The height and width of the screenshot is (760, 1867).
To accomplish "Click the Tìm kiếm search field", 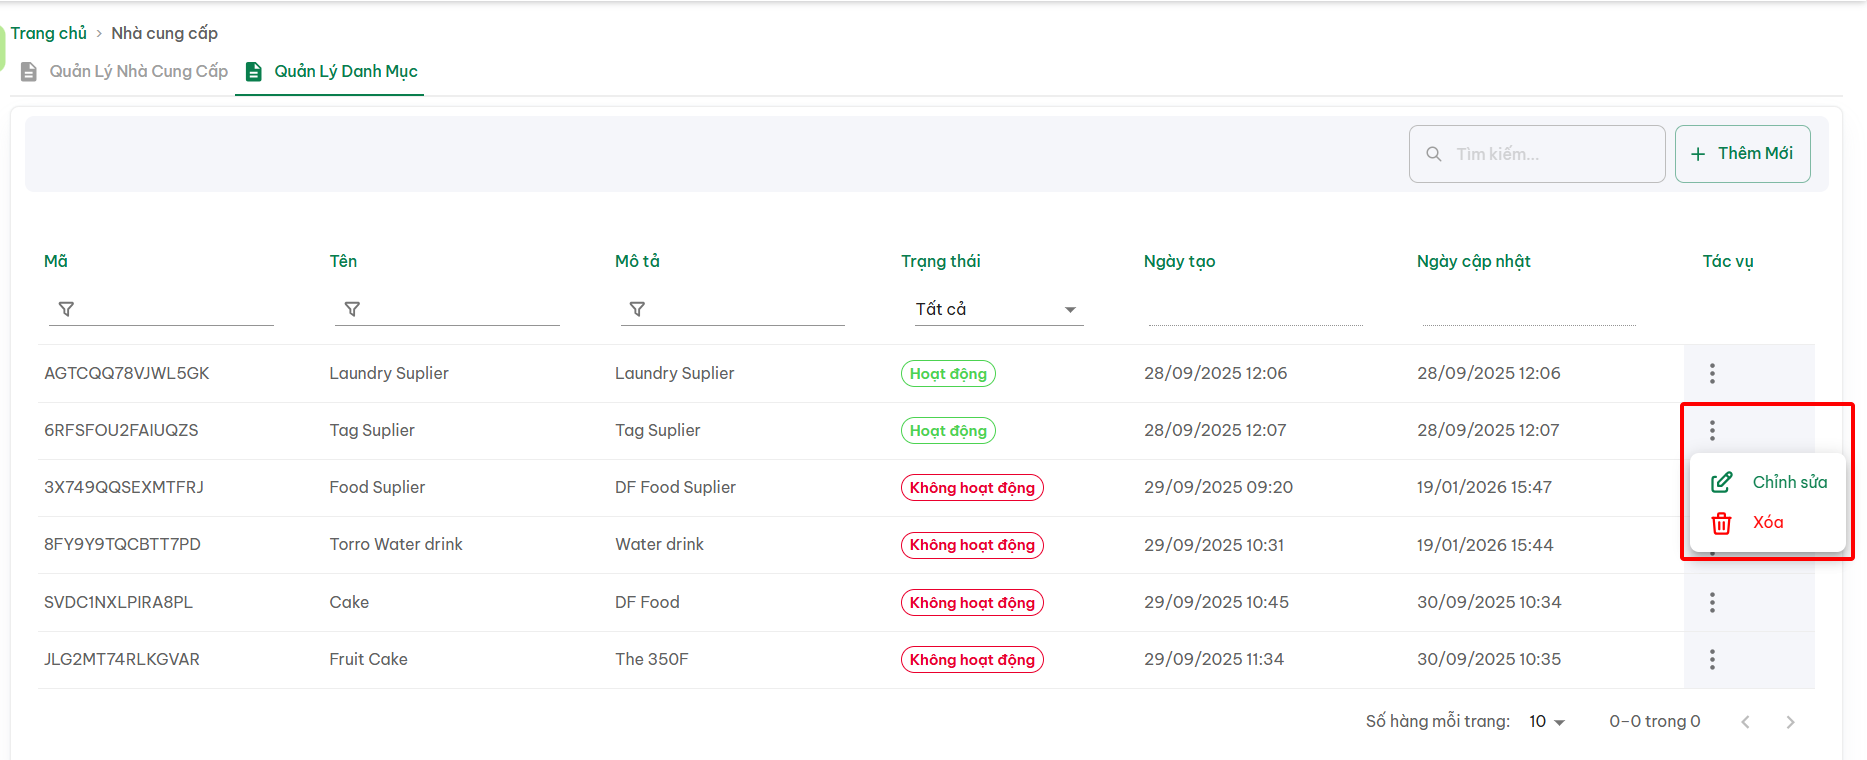I will point(1552,154).
